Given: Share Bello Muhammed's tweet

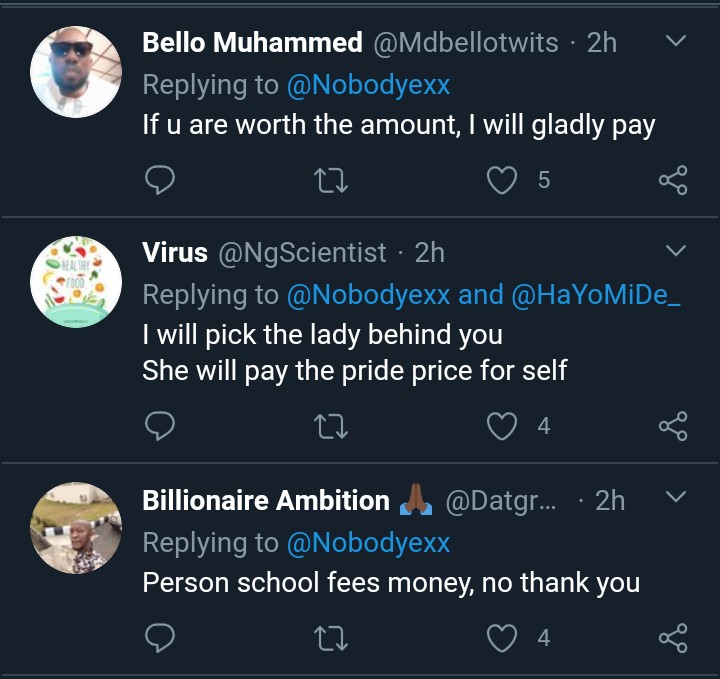Looking at the screenshot, I should coord(673,180).
